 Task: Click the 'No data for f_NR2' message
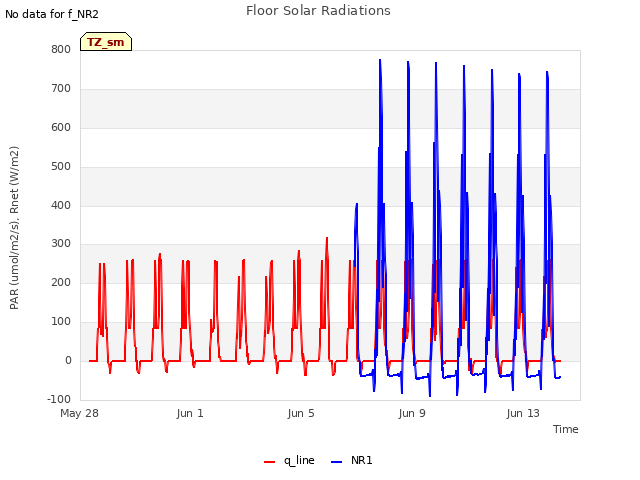pyautogui.click(x=52, y=14)
